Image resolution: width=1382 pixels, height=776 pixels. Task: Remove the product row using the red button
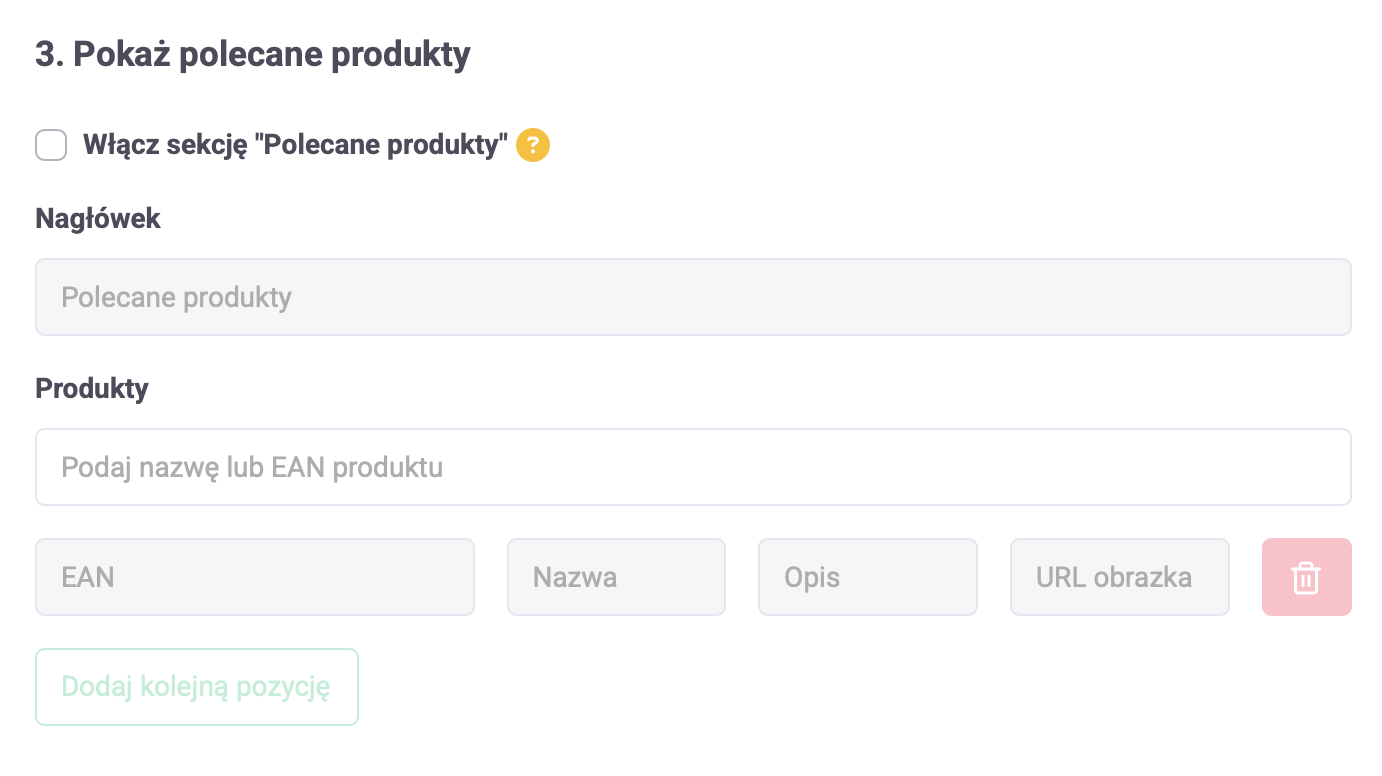click(x=1306, y=577)
